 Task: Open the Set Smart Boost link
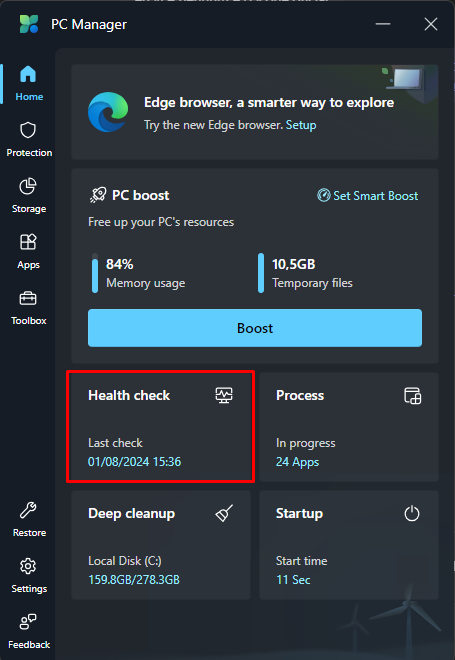point(367,195)
